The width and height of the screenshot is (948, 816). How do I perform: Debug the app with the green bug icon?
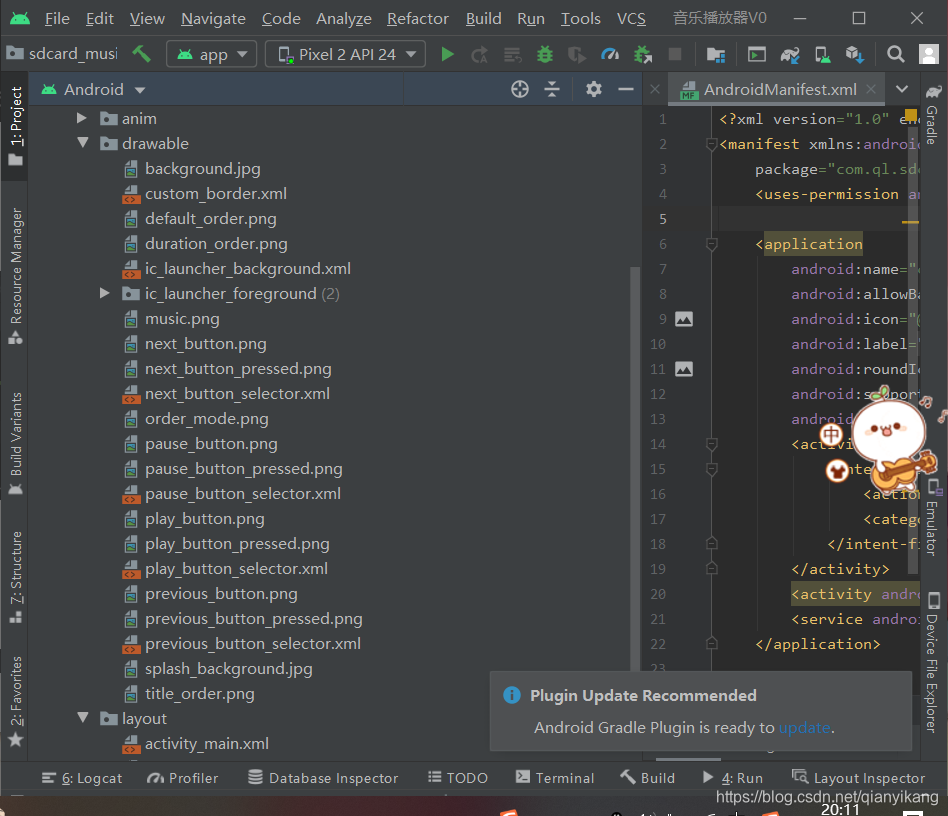(x=545, y=54)
